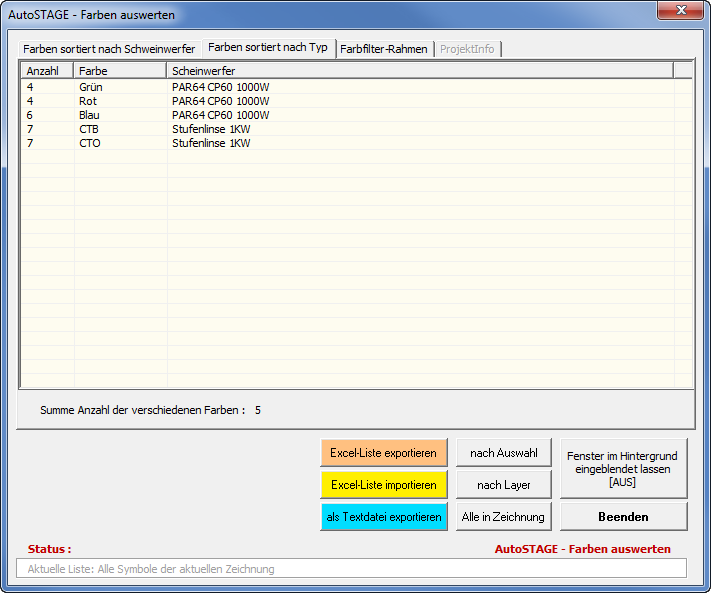The image size is (711, 593).
Task: Click the Scheinwerfer column header
Action: [420, 71]
